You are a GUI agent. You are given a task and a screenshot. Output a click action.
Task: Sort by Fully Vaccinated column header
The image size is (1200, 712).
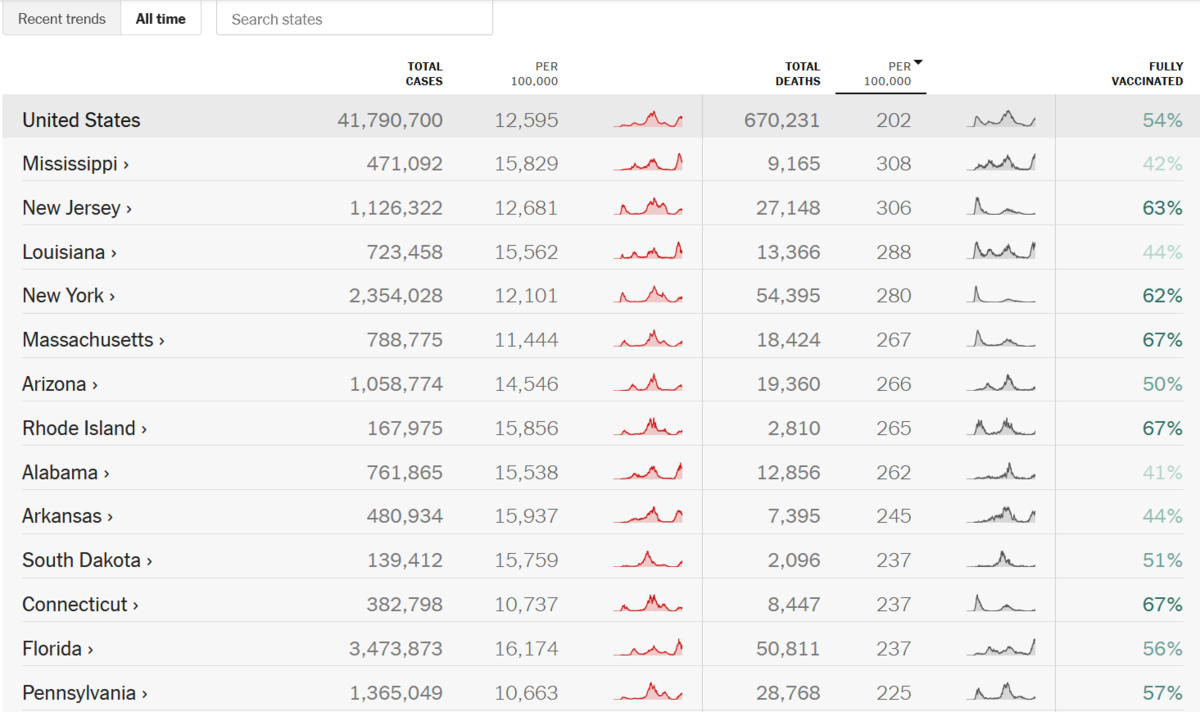[1147, 74]
